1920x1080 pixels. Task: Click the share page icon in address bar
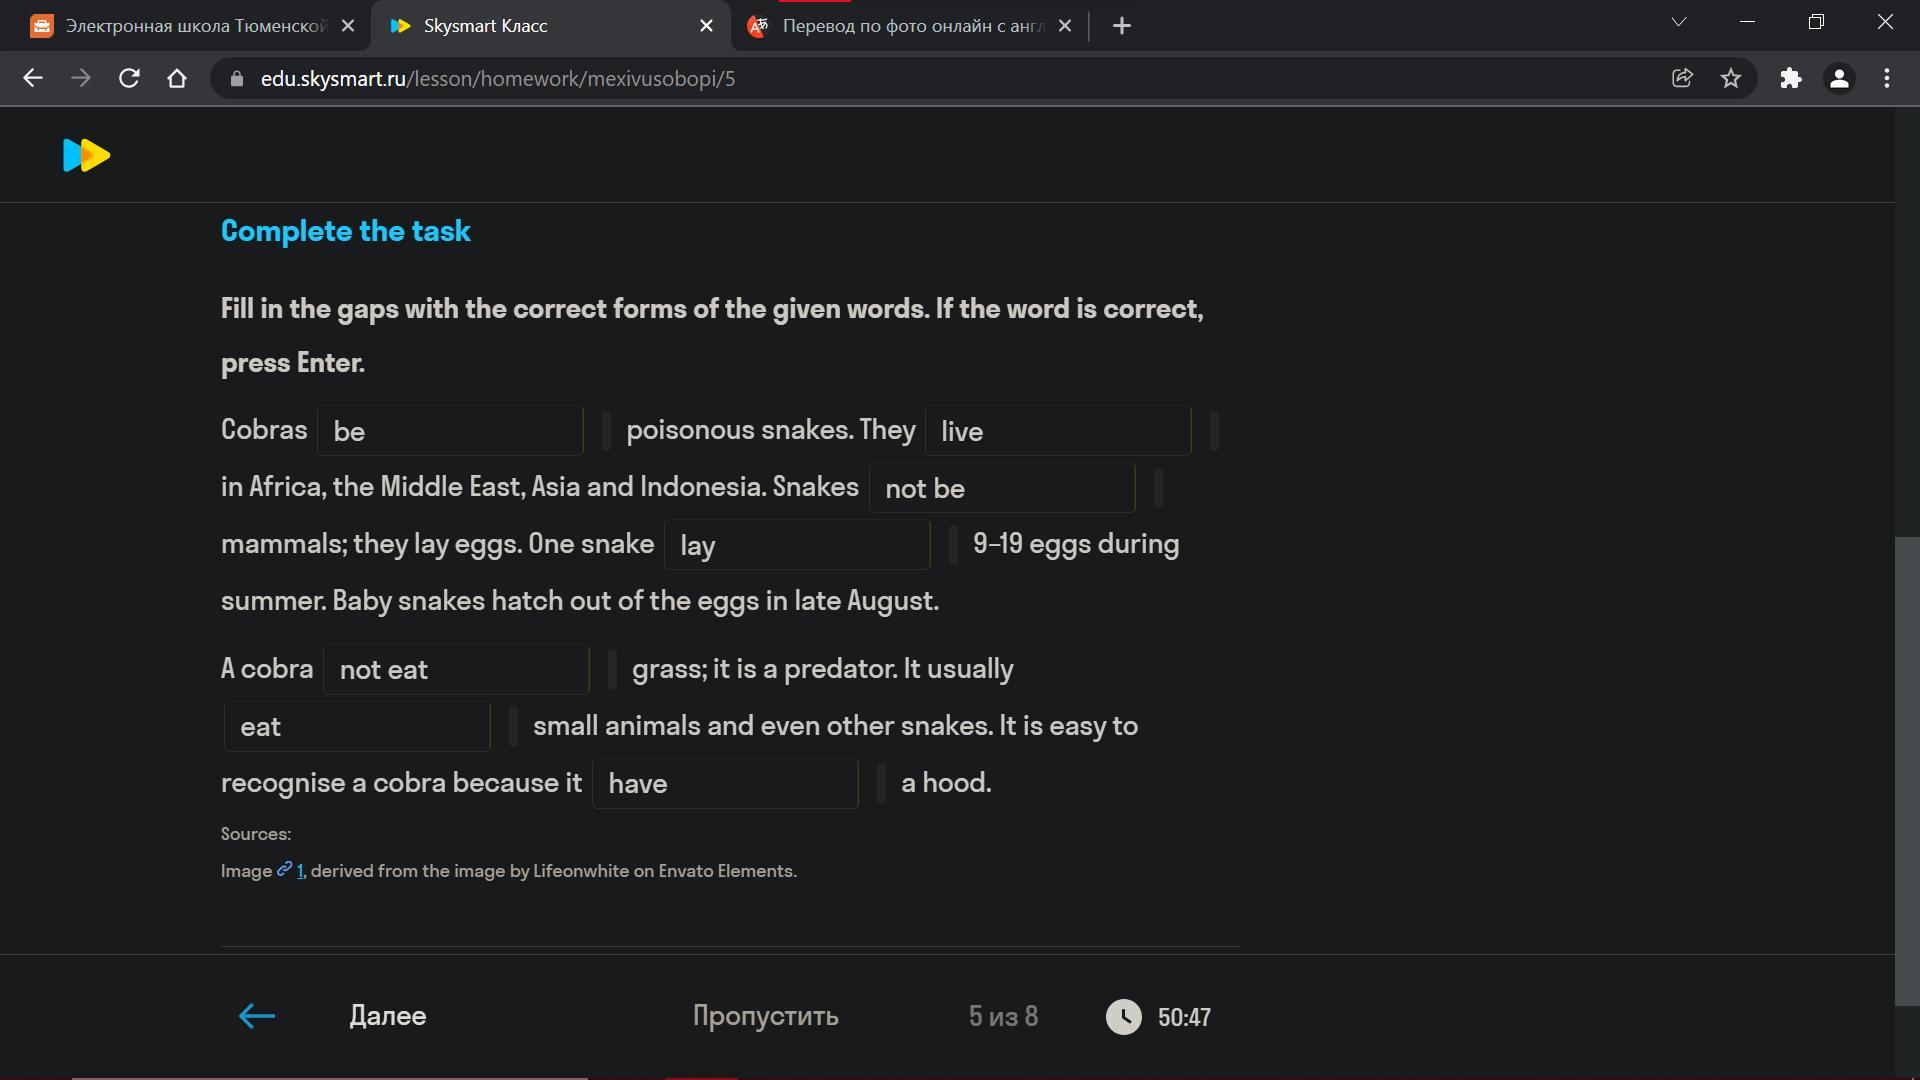point(1682,78)
